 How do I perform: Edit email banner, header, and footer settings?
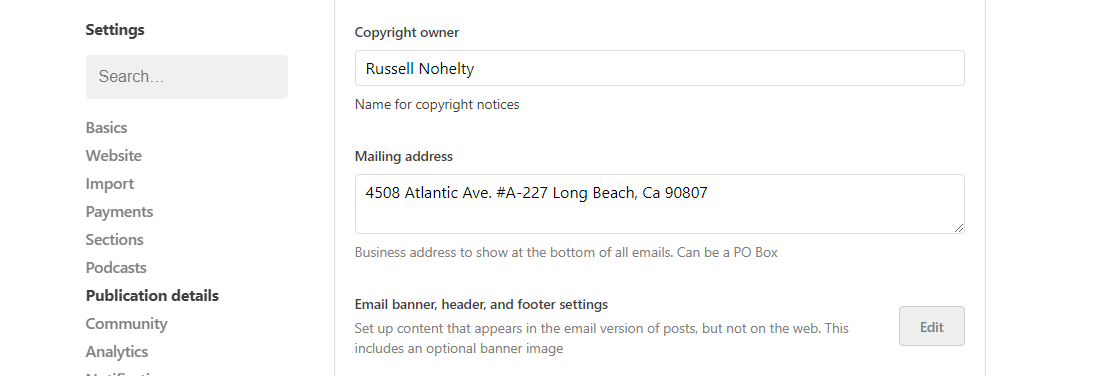[x=931, y=327]
